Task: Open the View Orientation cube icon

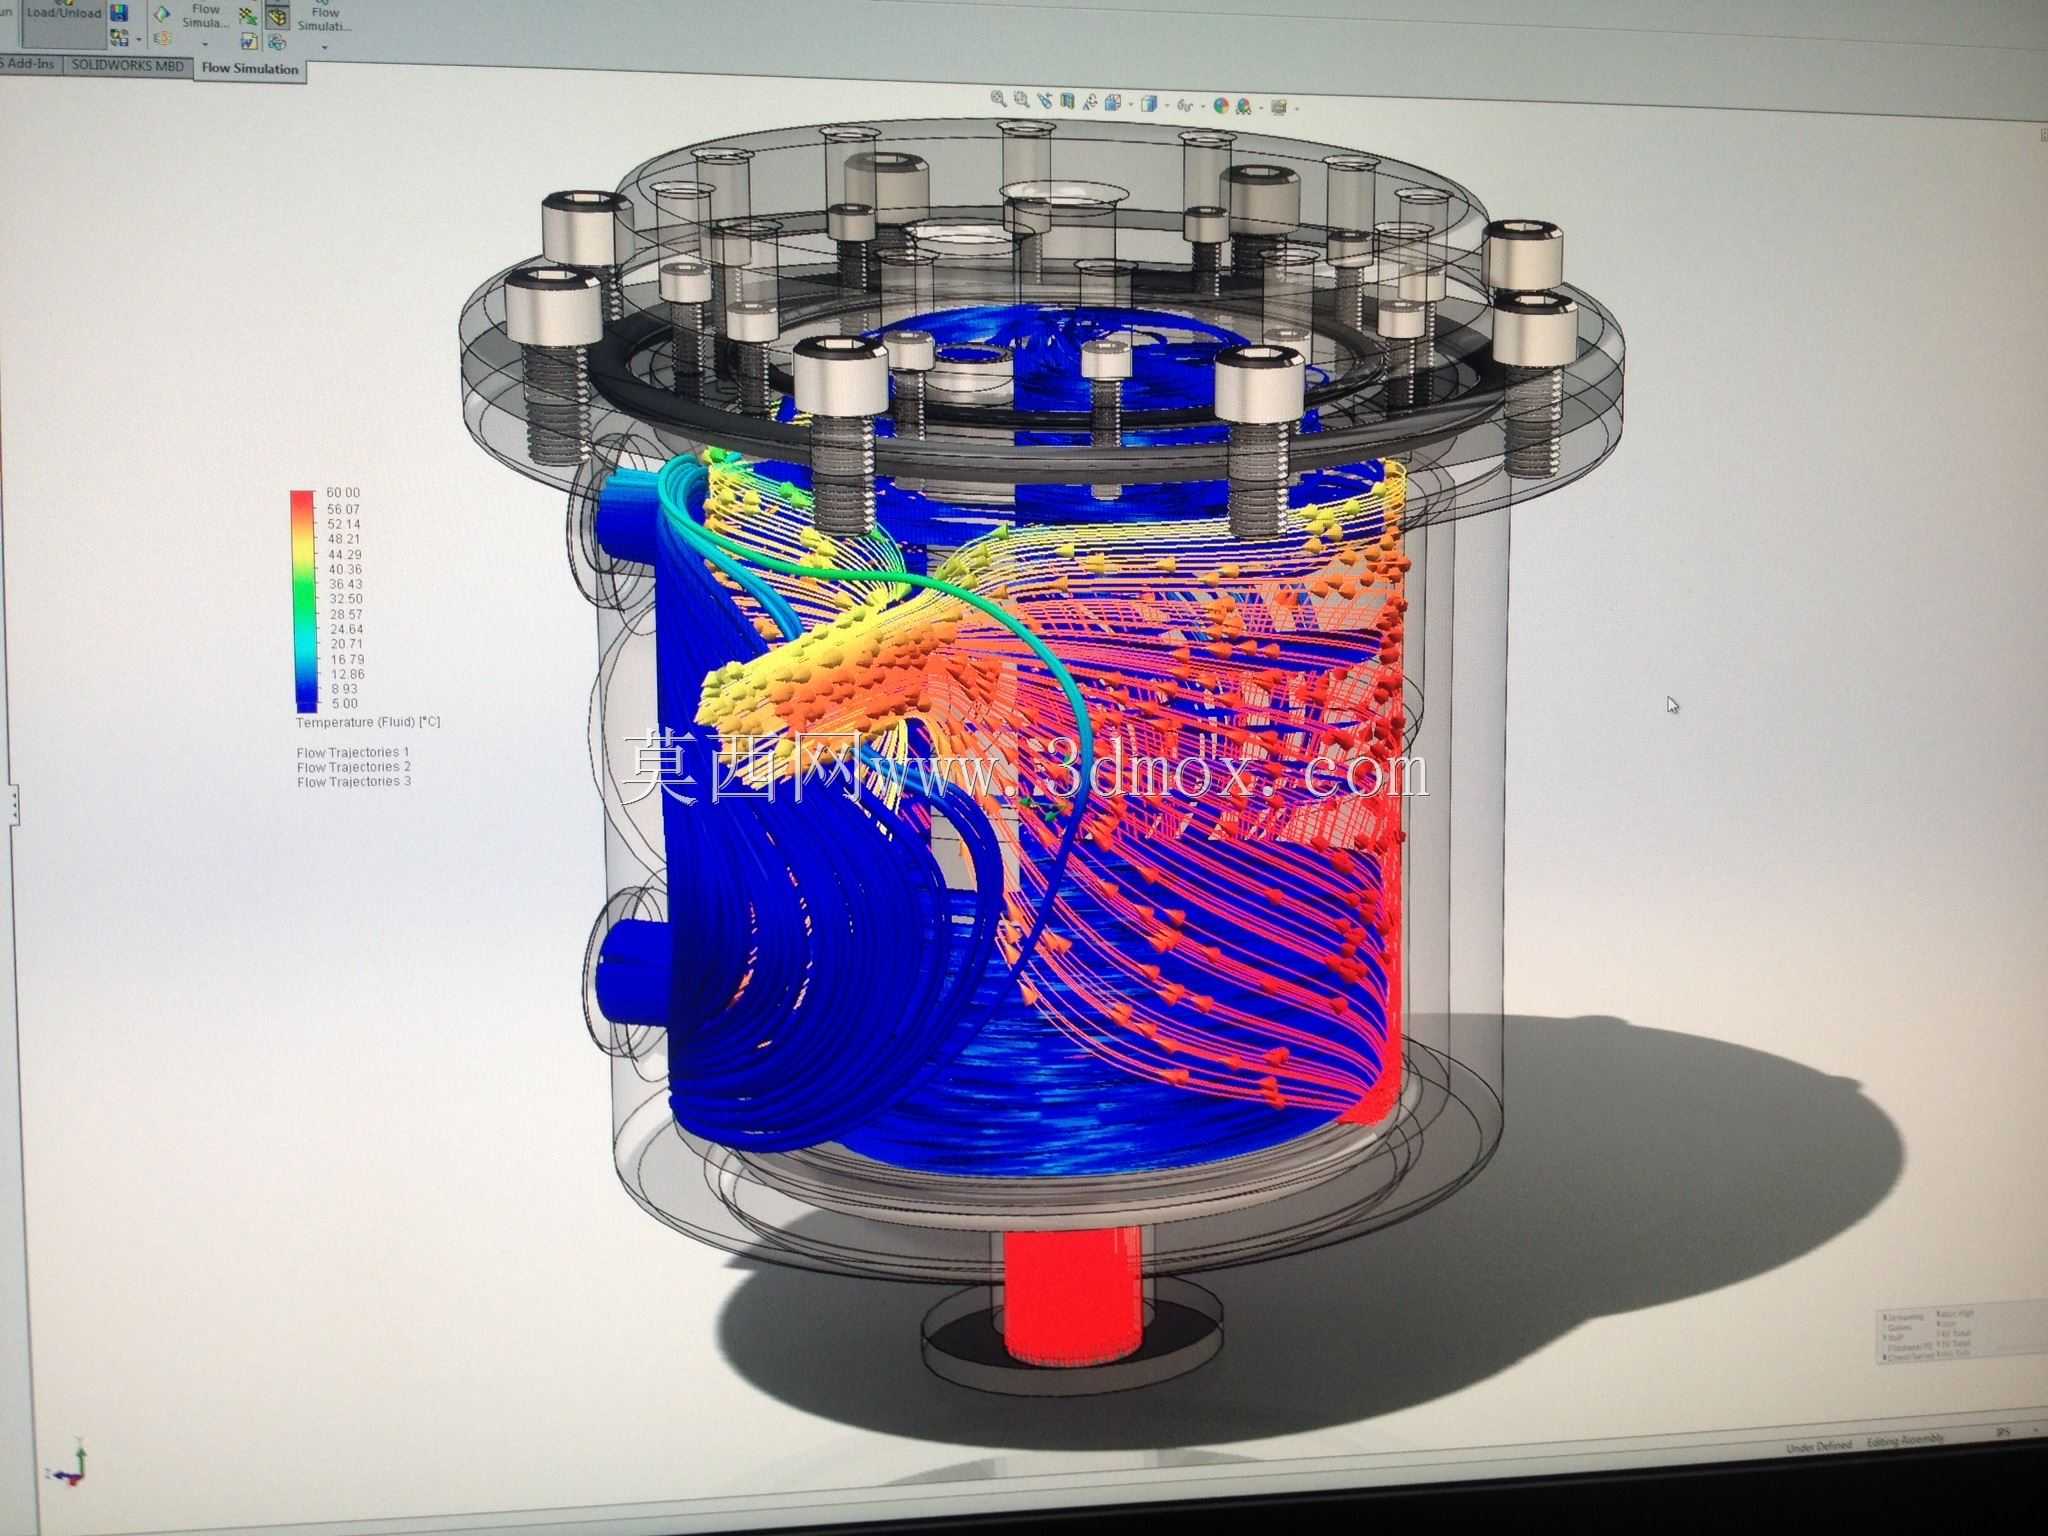Action: pyautogui.click(x=1113, y=104)
